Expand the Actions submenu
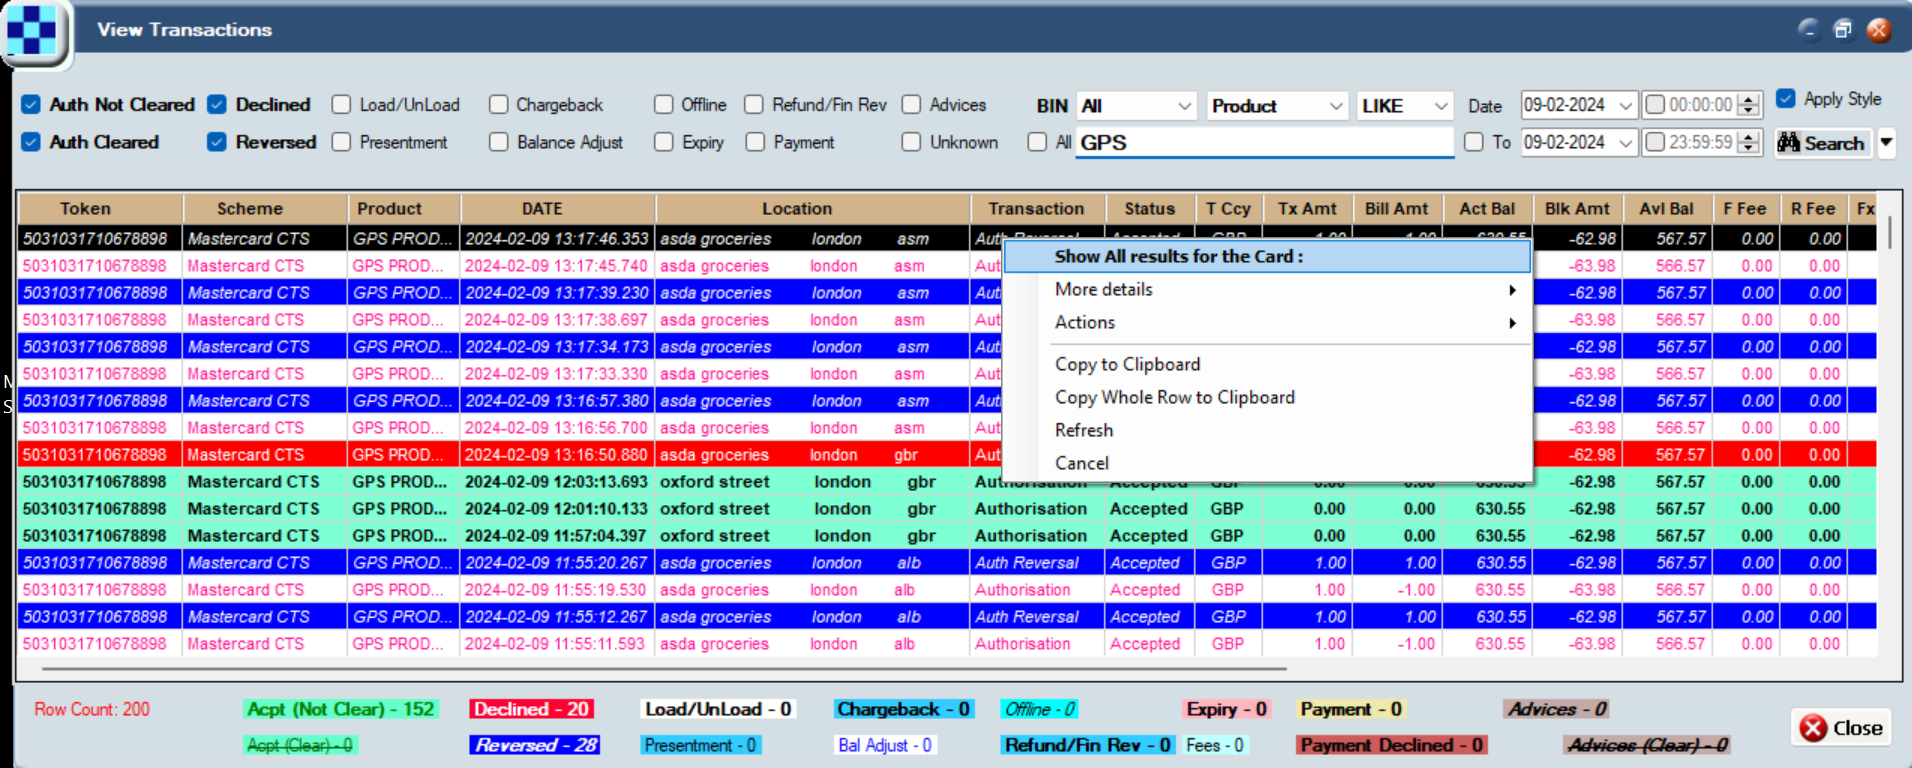Image resolution: width=1912 pixels, height=768 pixels. (1267, 322)
